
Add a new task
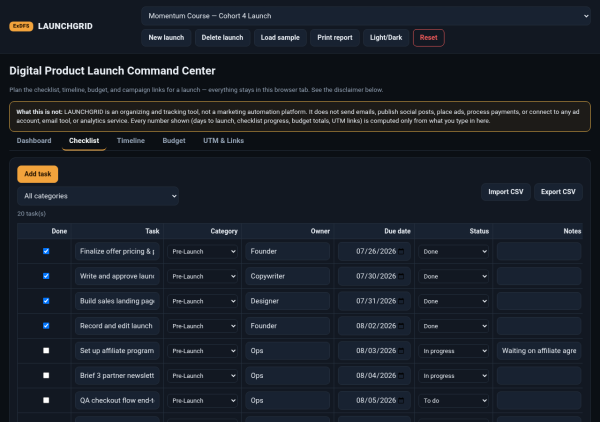[x=38, y=174]
